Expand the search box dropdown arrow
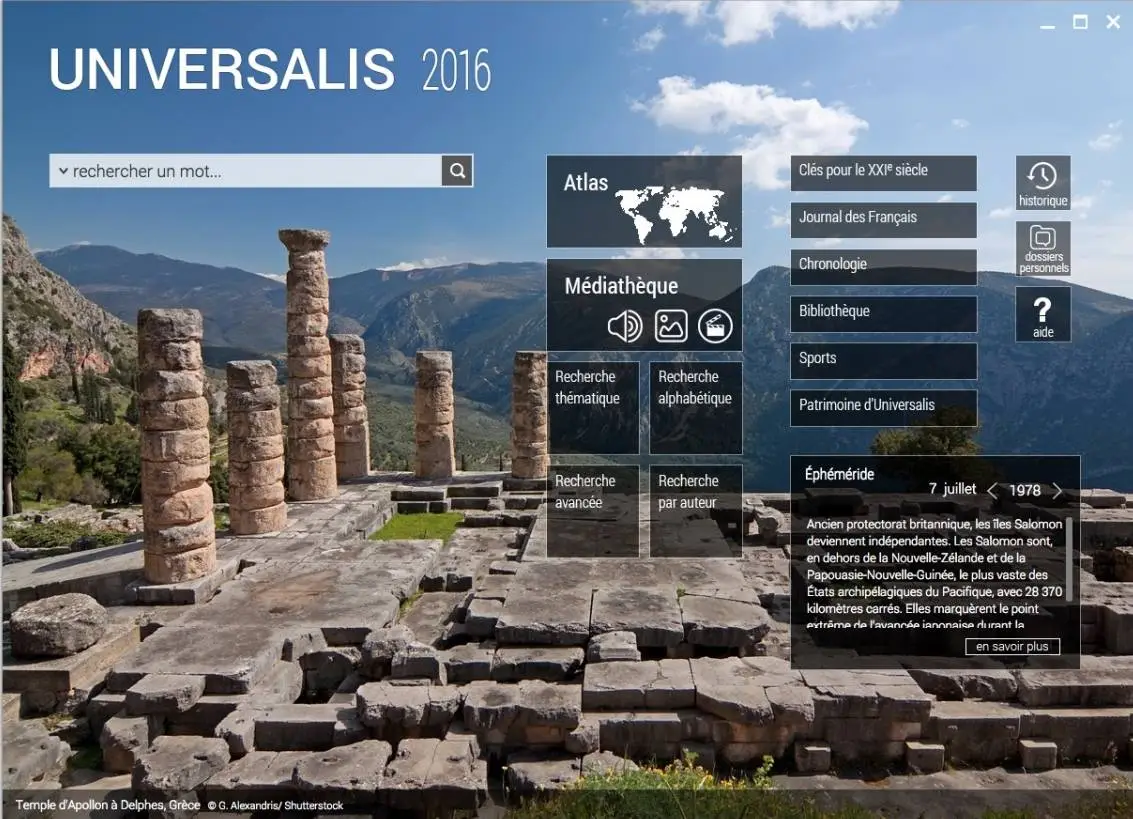The height and width of the screenshot is (819, 1133). [x=63, y=171]
